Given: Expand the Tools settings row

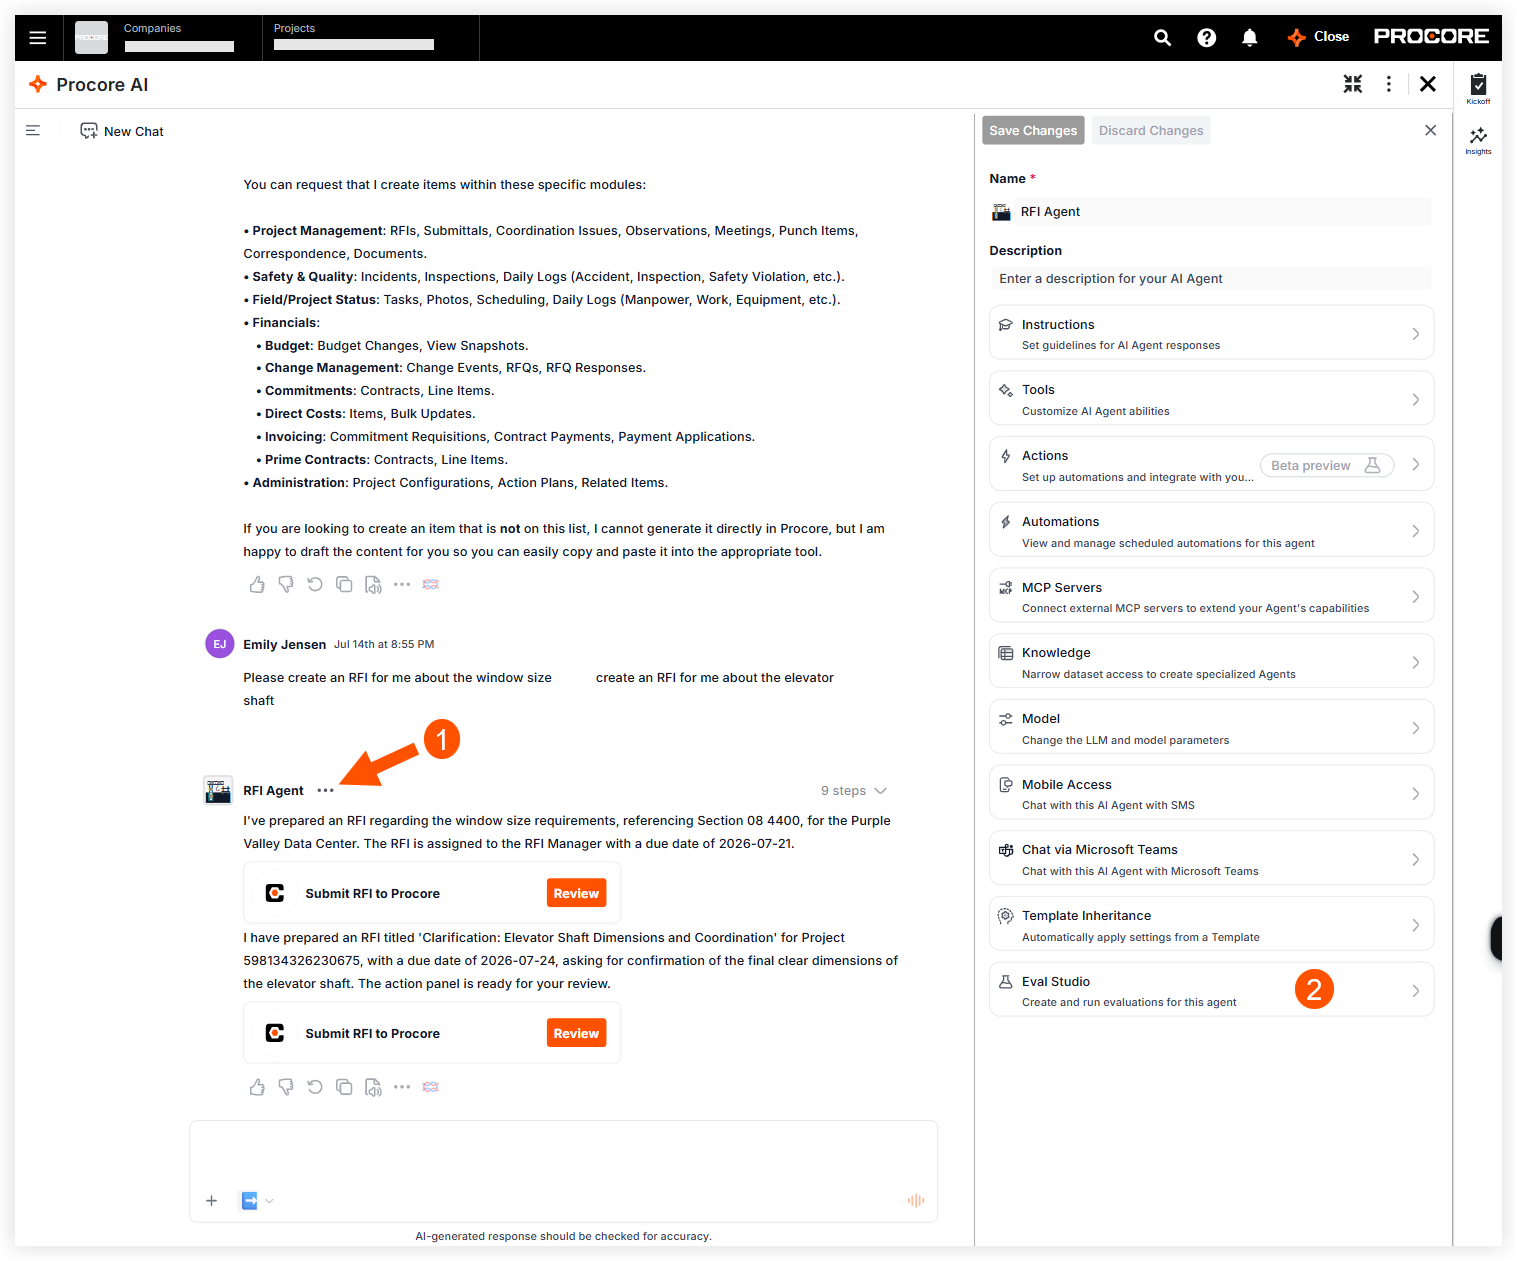Looking at the screenshot, I should pyautogui.click(x=1211, y=399).
